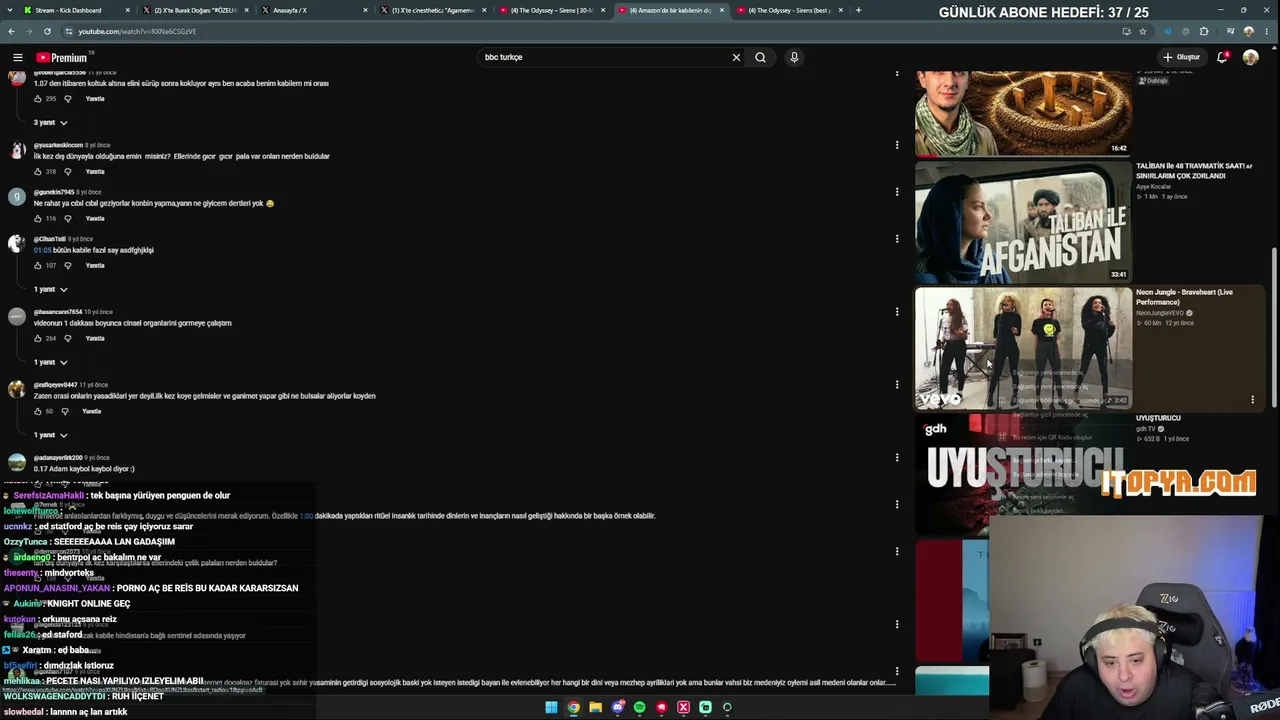
Task: Reload the page in the browser
Action: coord(47,31)
